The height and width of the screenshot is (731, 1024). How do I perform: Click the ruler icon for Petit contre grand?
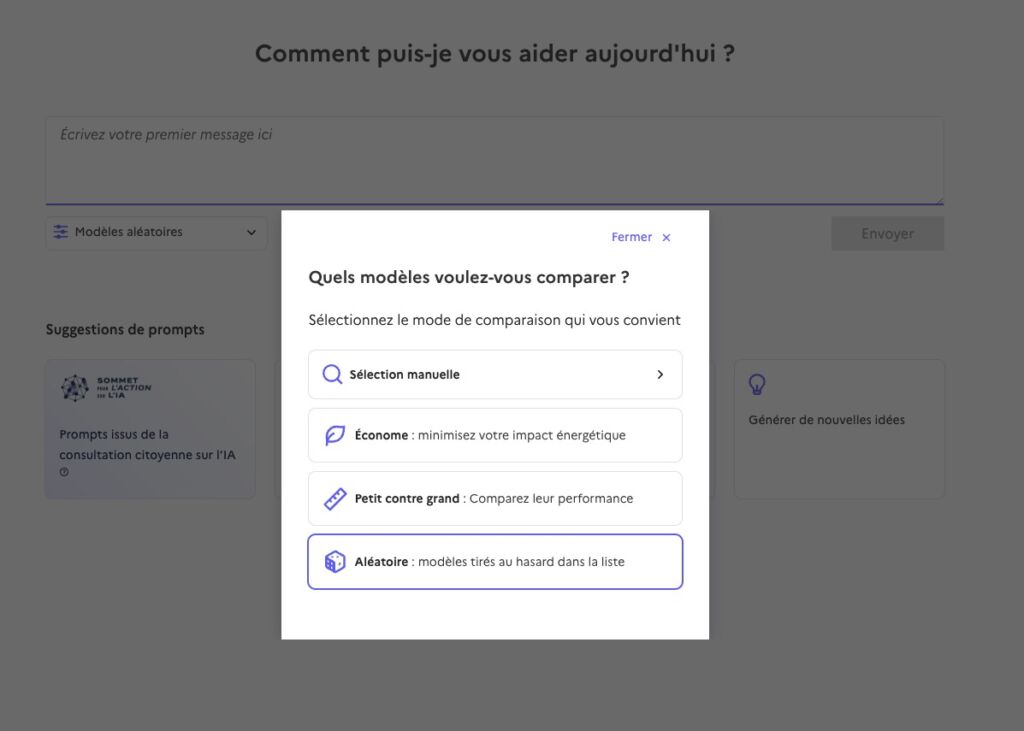point(335,499)
